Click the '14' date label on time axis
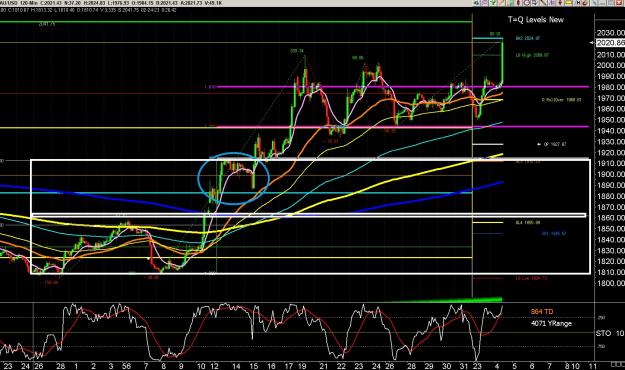The width and height of the screenshot is (625, 370). click(x=236, y=366)
